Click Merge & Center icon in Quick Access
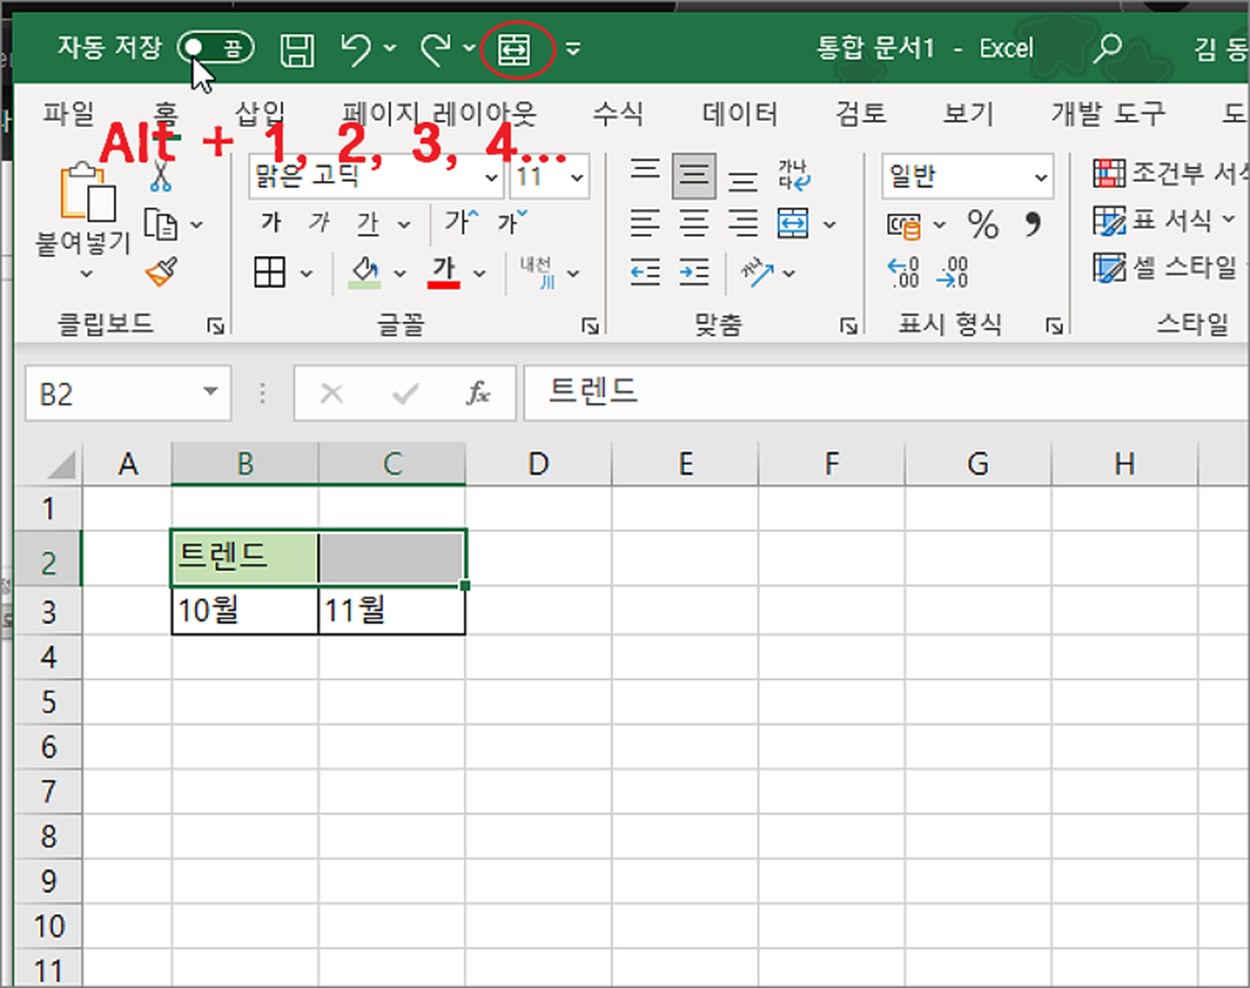 pyautogui.click(x=515, y=49)
